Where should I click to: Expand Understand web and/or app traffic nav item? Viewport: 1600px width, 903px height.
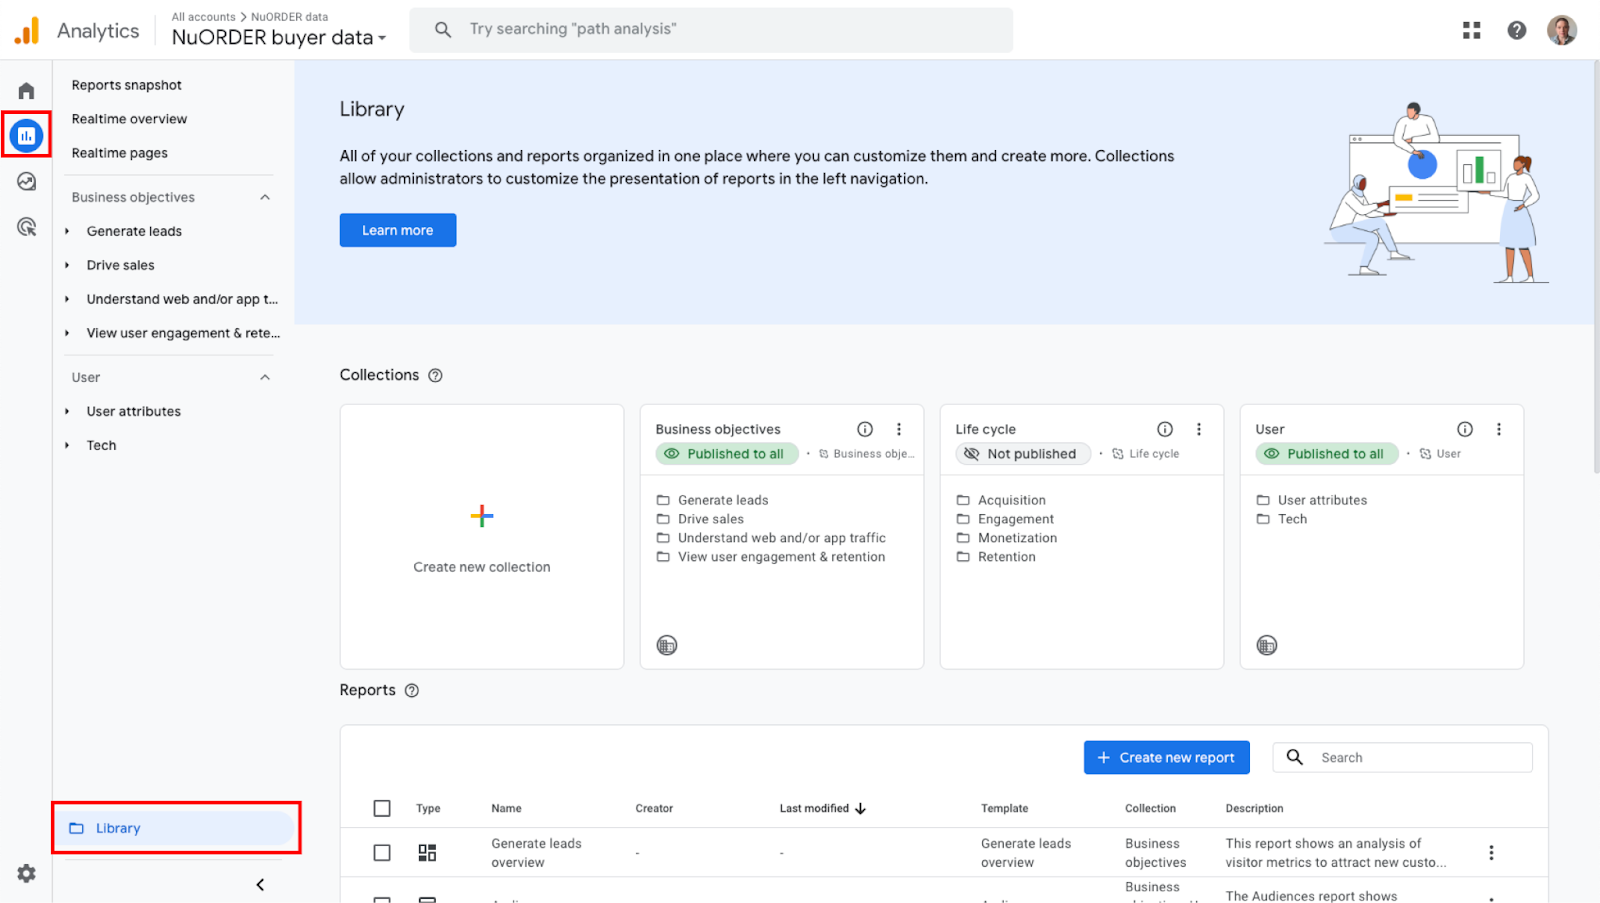coord(67,299)
